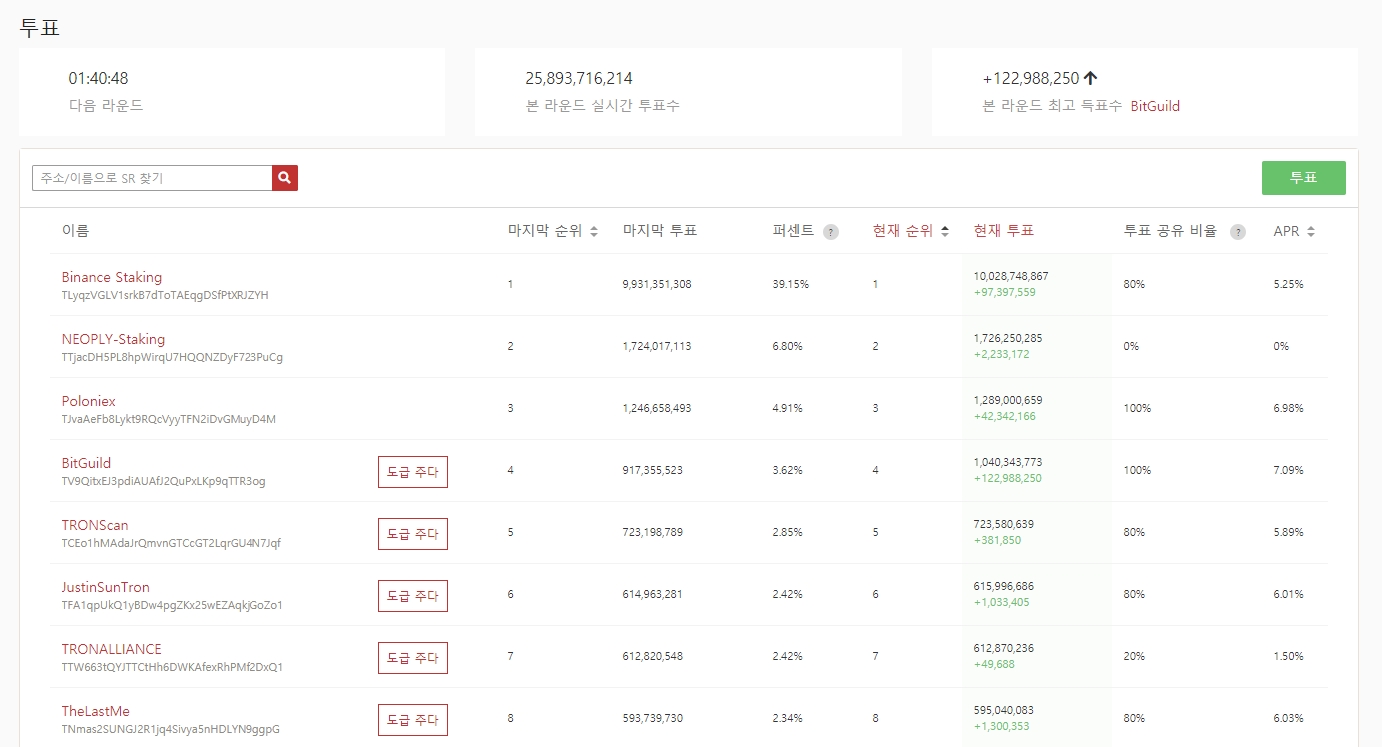Click realtime vote total 25,893,716,214

579,78
